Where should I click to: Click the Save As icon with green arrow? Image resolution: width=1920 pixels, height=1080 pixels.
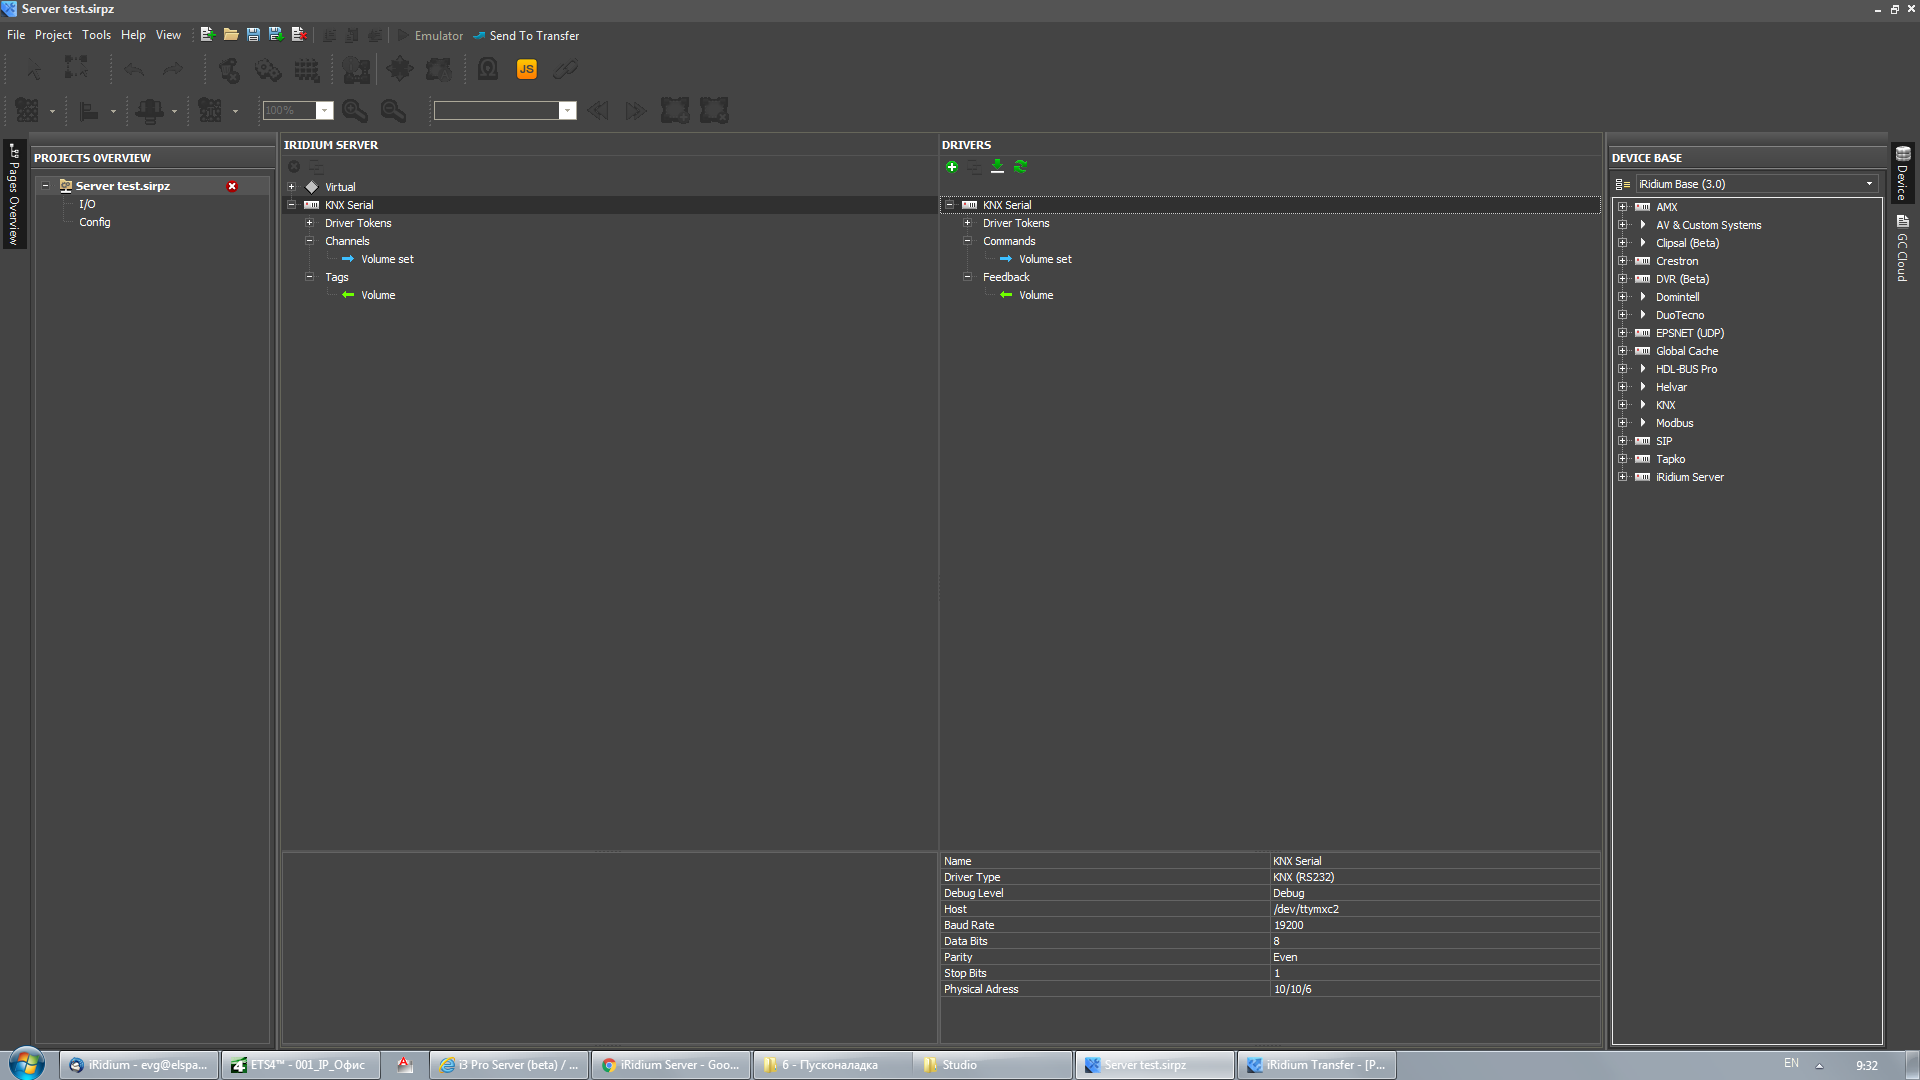(276, 35)
